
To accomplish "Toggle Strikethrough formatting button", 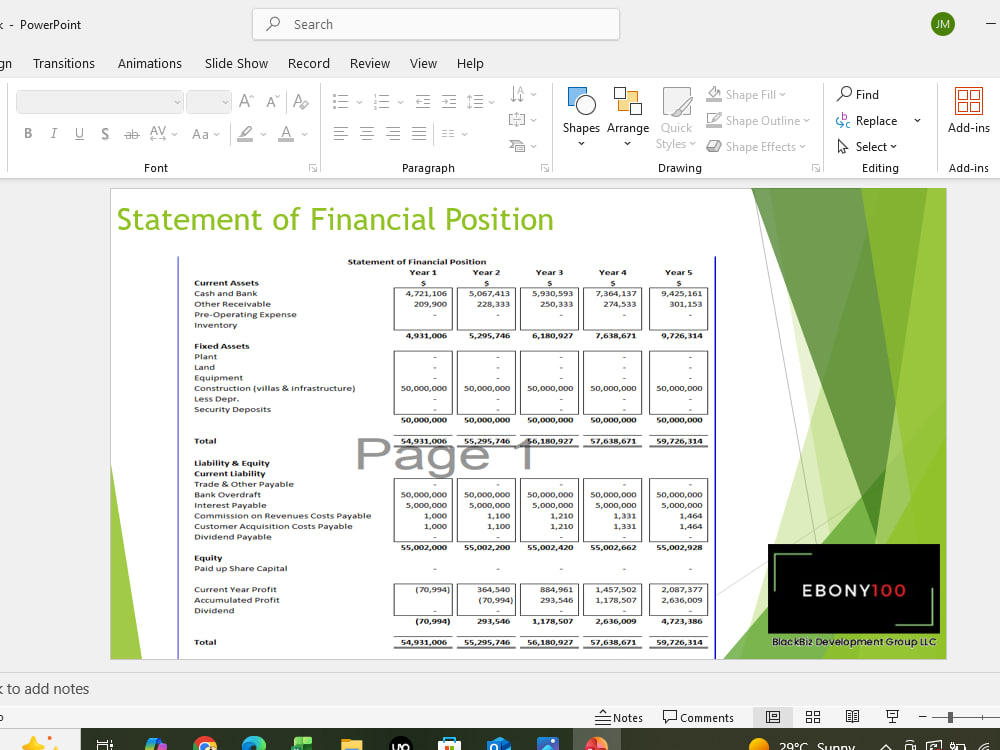I will pos(131,134).
